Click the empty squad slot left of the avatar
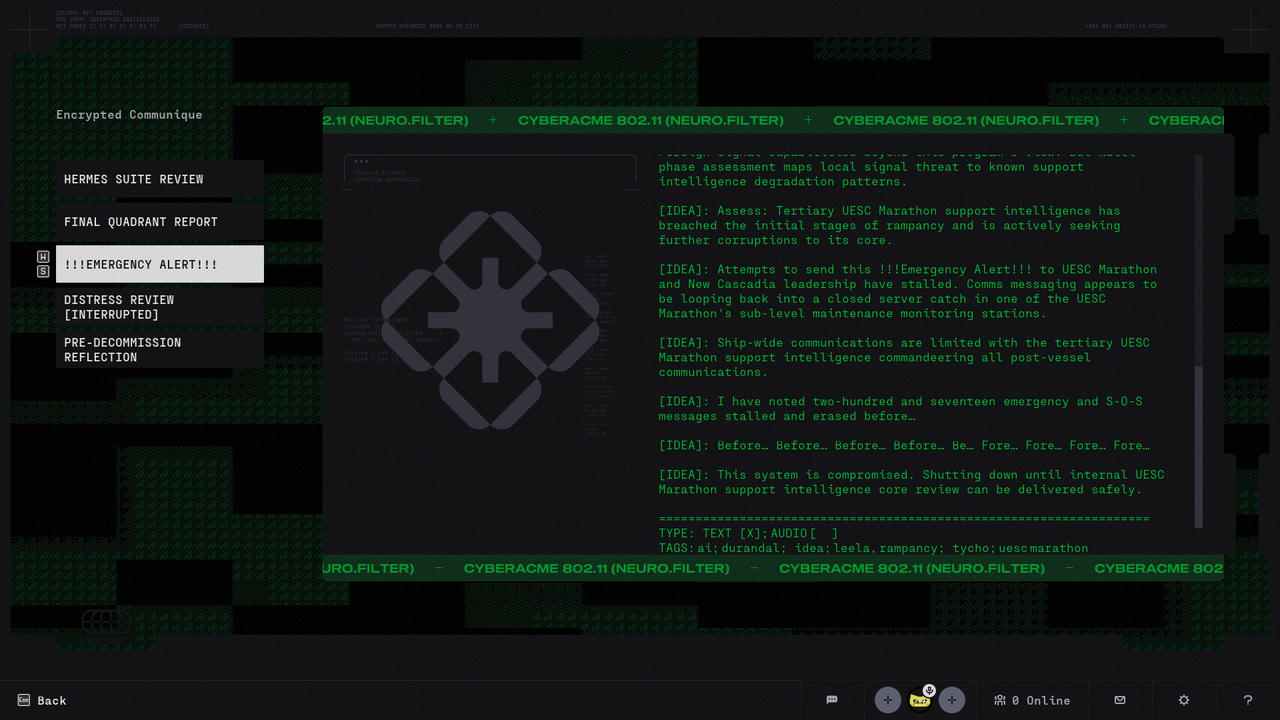This screenshot has width=1280, height=720. point(887,700)
